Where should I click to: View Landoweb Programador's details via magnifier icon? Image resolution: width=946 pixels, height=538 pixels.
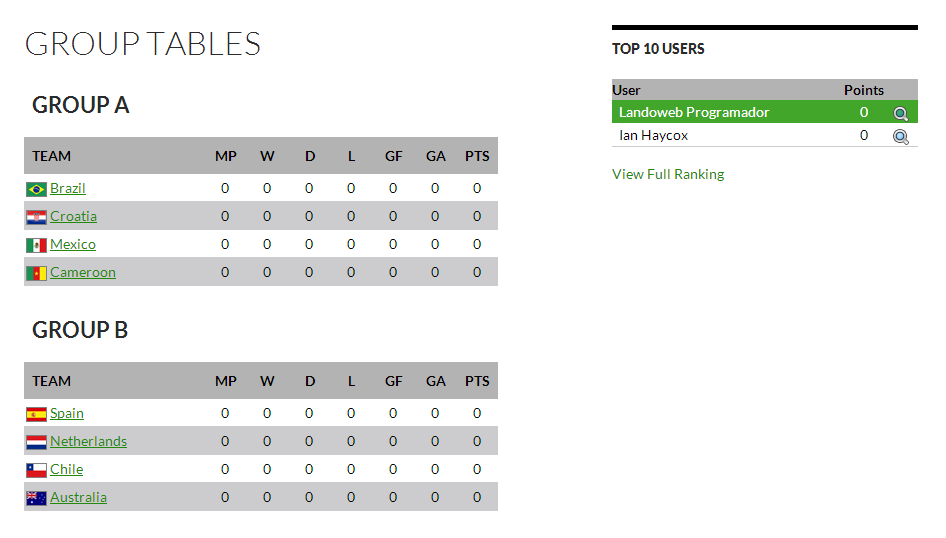[x=901, y=114]
